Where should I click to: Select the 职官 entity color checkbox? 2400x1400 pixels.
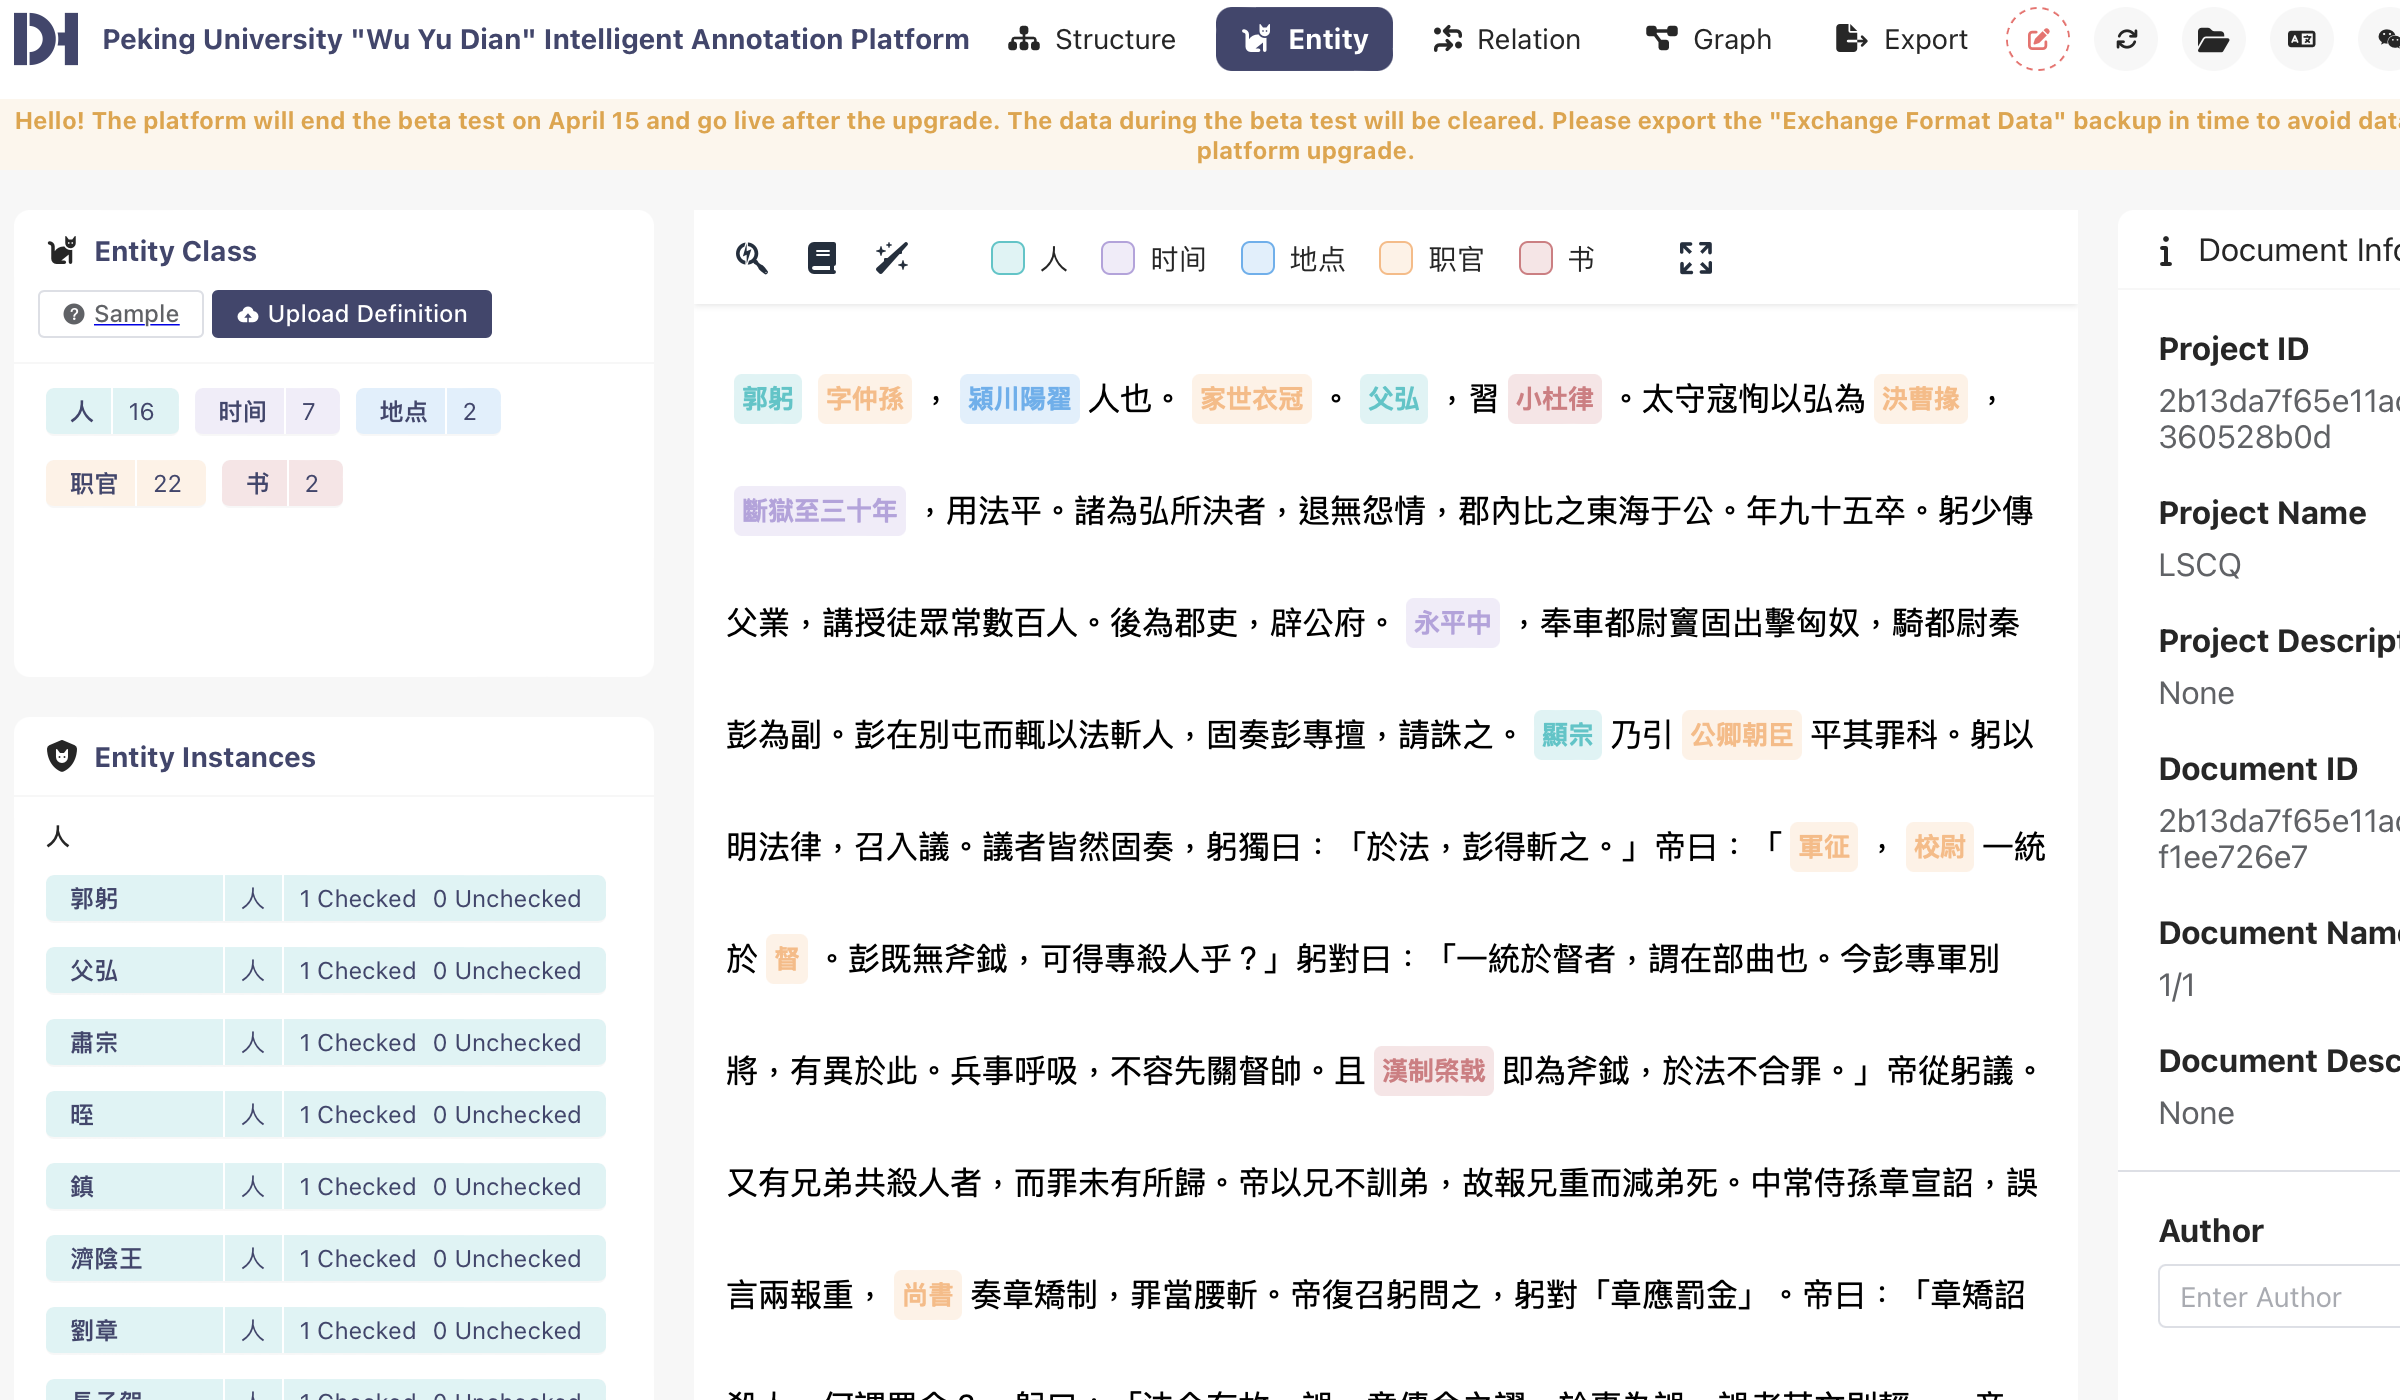point(1396,258)
